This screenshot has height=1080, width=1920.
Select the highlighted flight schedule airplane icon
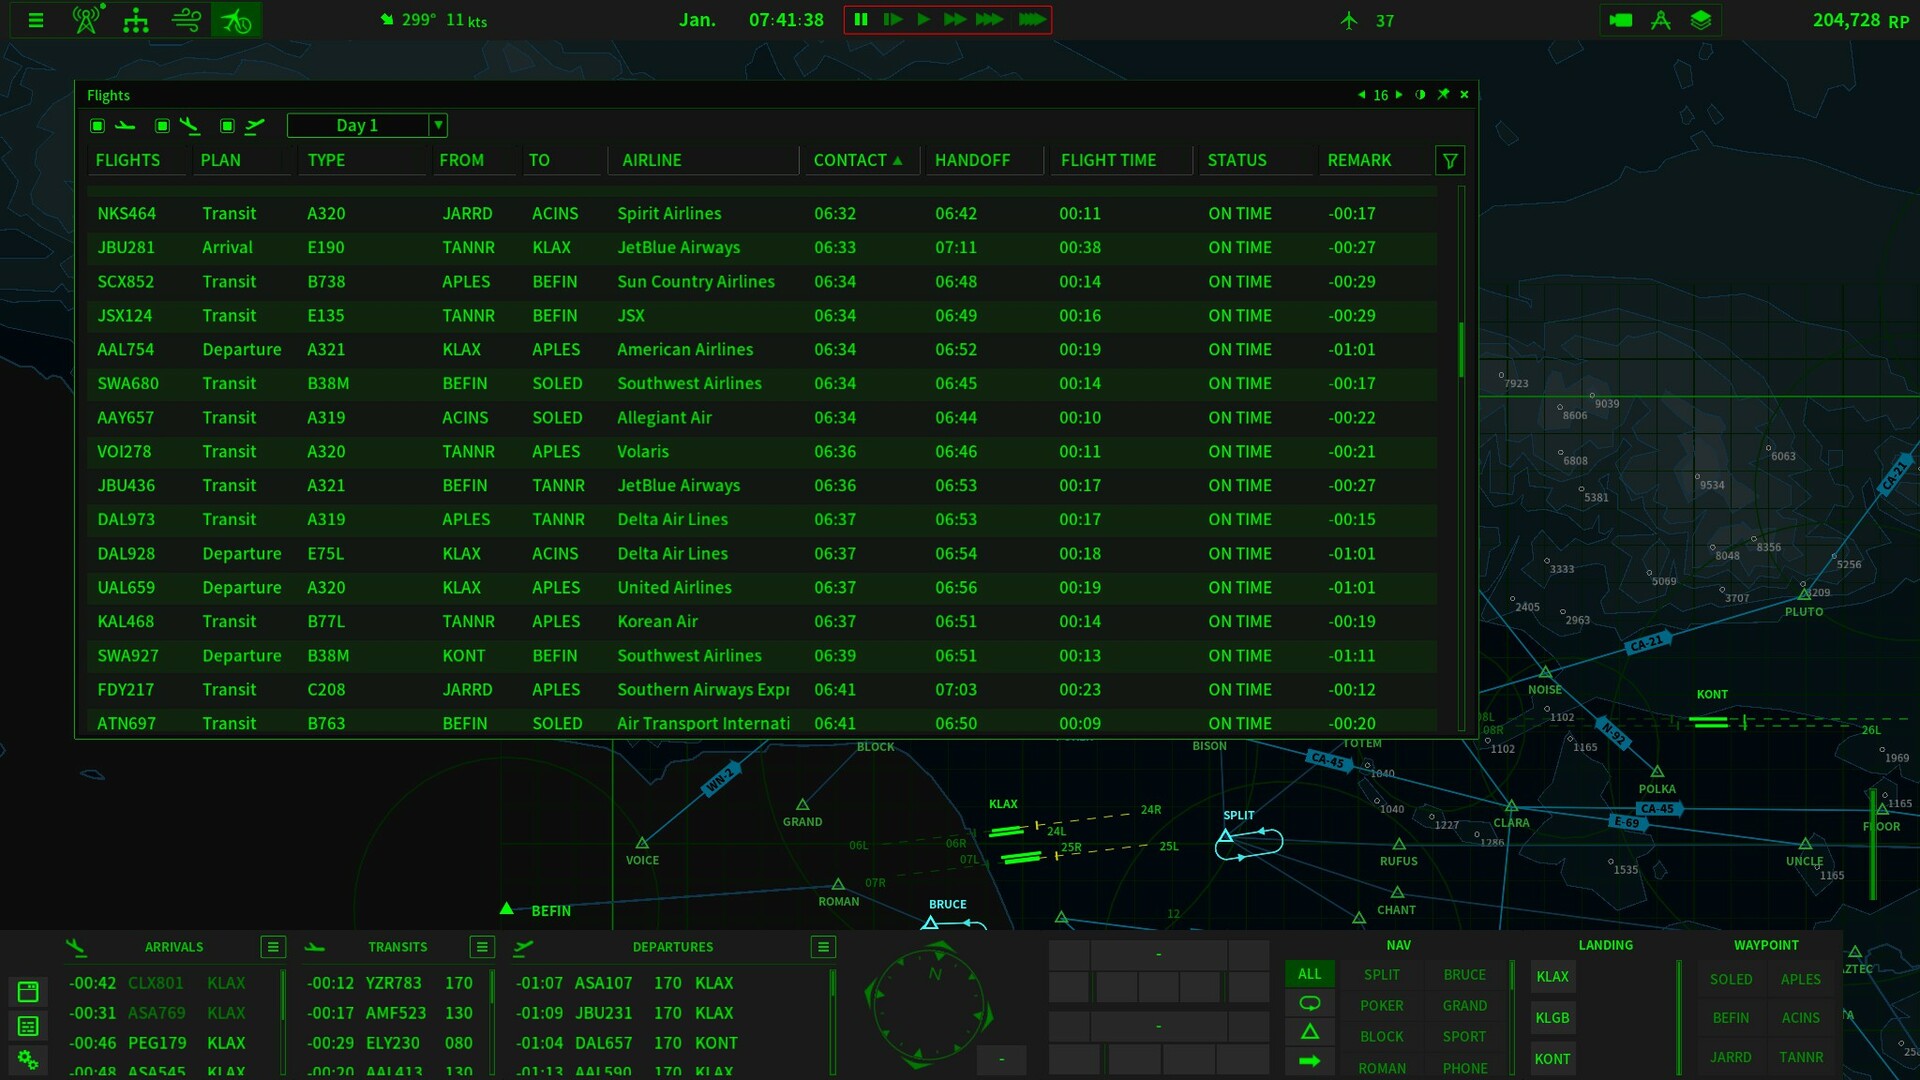[x=236, y=20]
